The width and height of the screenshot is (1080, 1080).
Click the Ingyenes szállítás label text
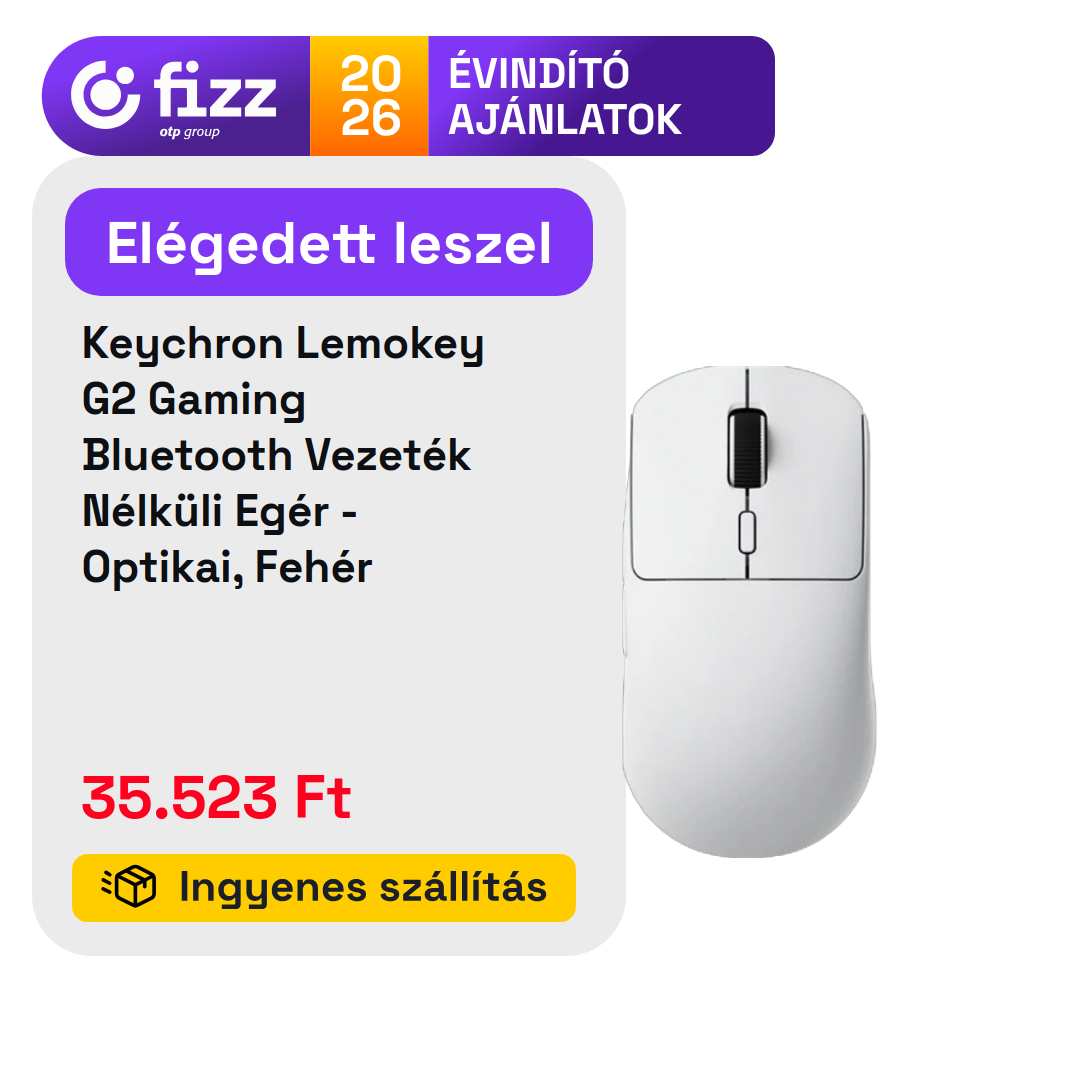coord(363,887)
